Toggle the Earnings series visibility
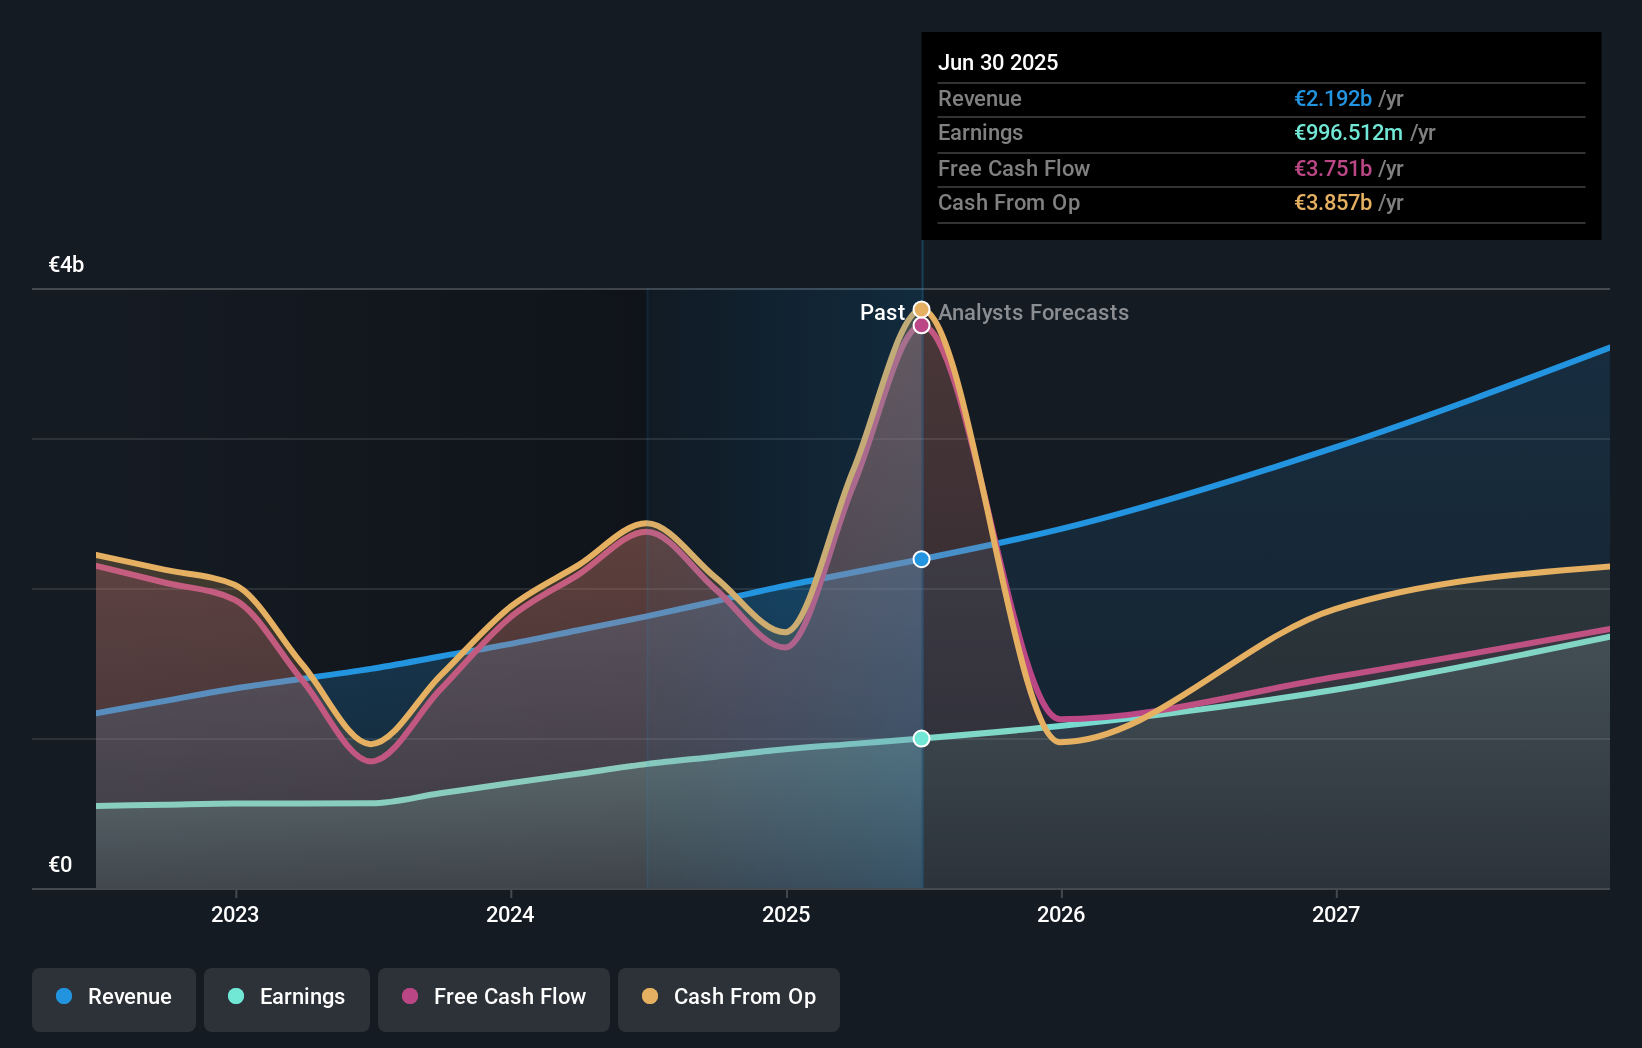The image size is (1642, 1048). pyautogui.click(x=287, y=997)
